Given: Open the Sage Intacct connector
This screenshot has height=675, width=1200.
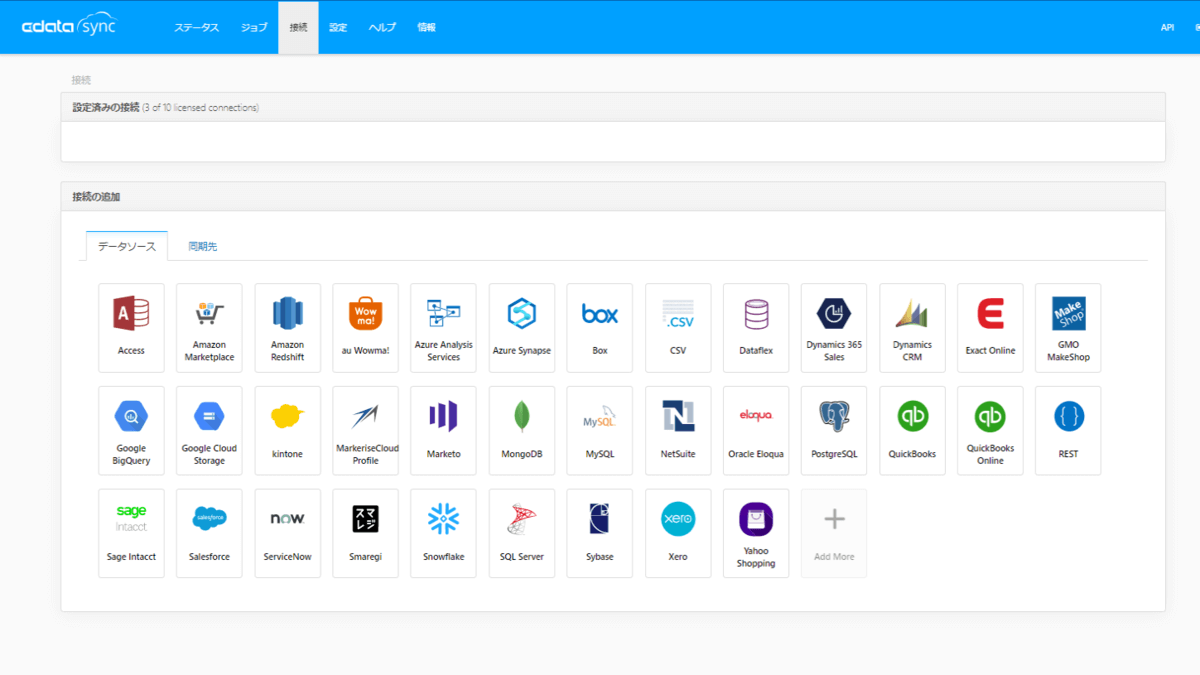Looking at the screenshot, I should (x=131, y=533).
